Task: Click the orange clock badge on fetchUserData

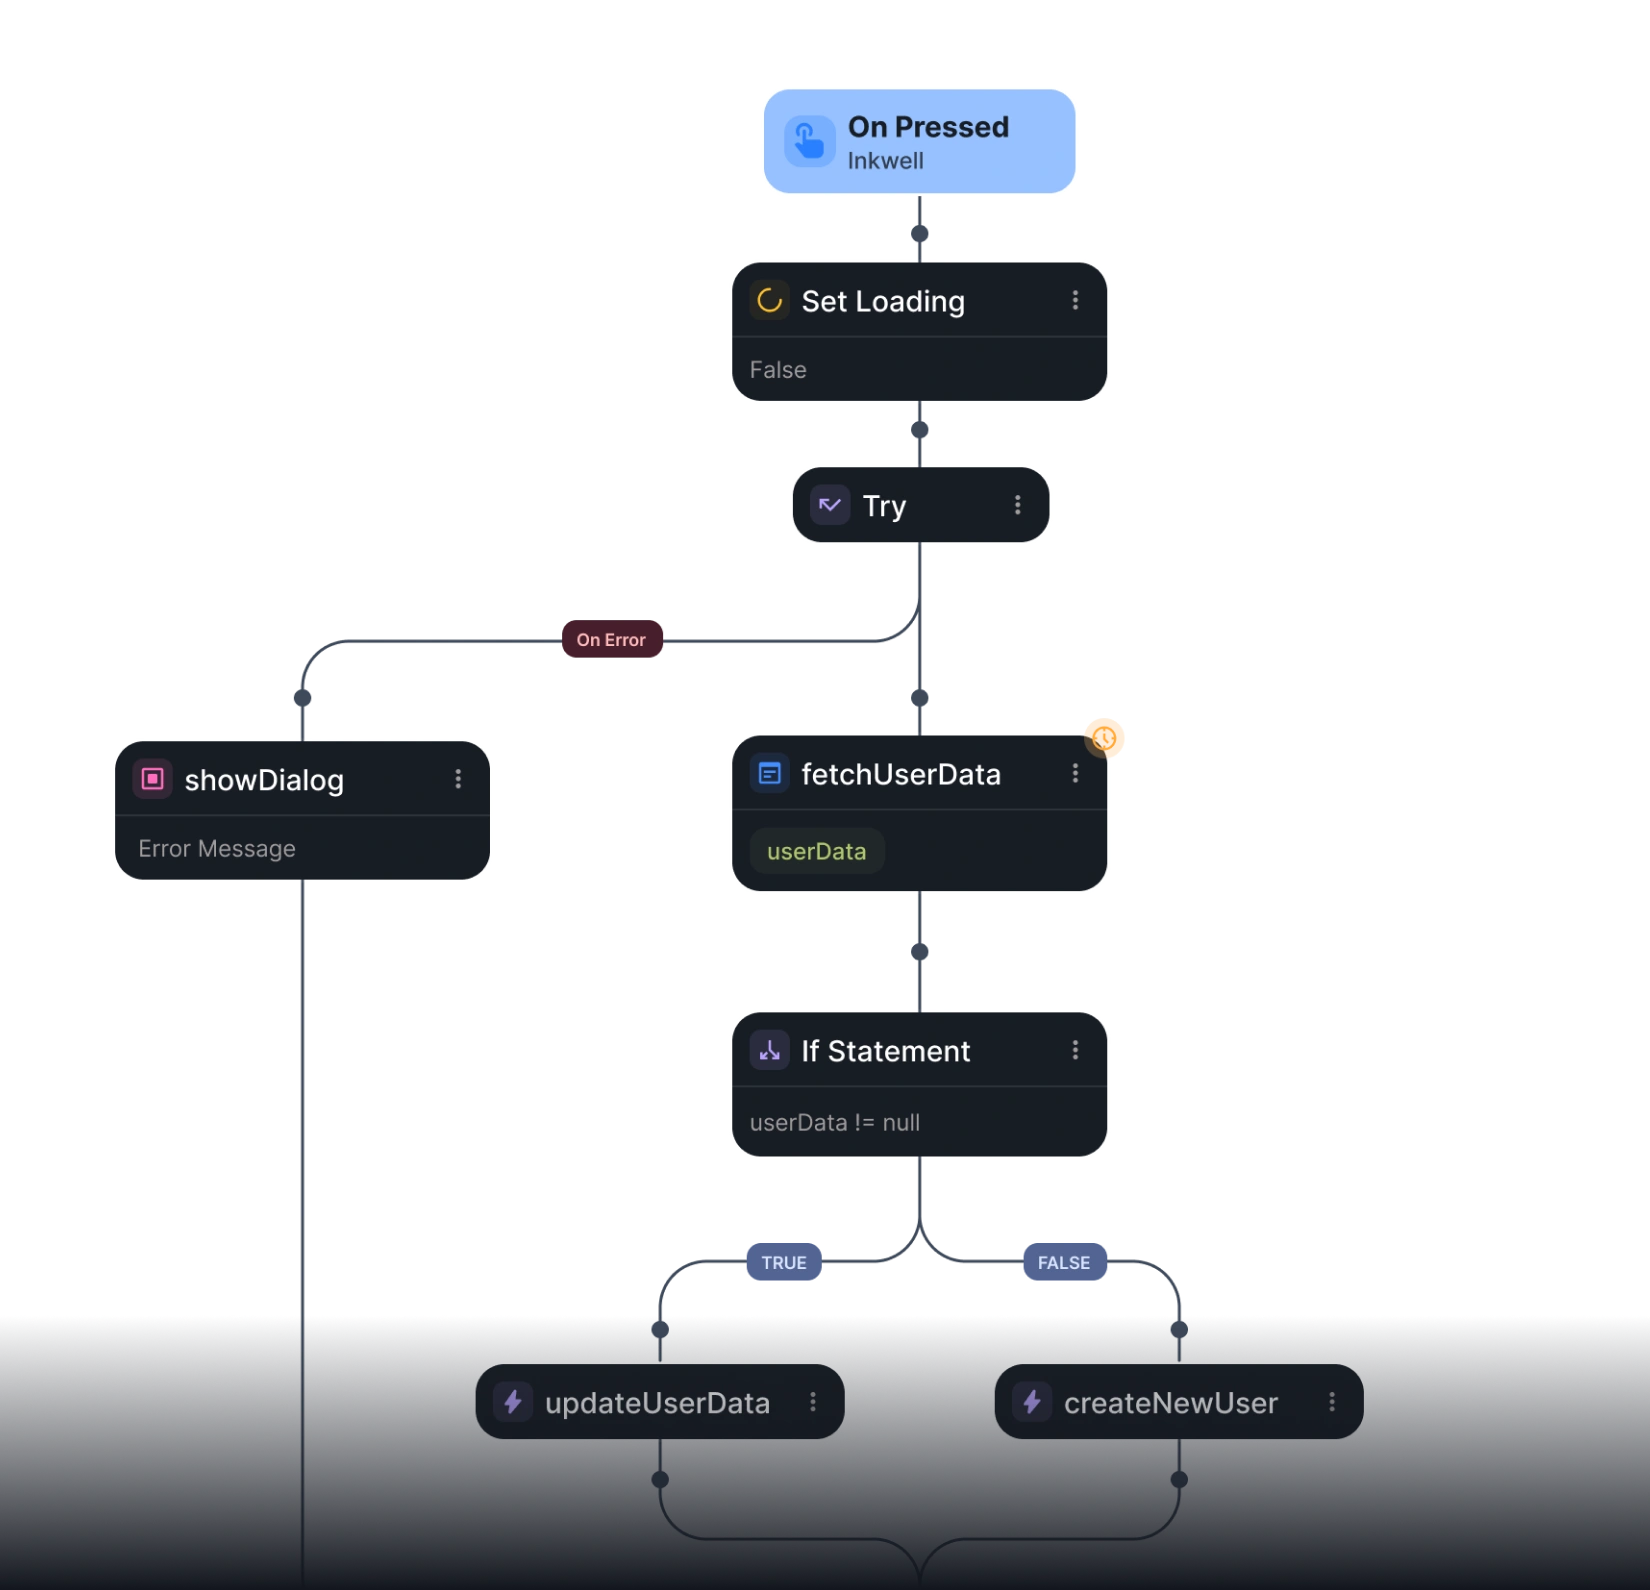Action: click(1104, 738)
